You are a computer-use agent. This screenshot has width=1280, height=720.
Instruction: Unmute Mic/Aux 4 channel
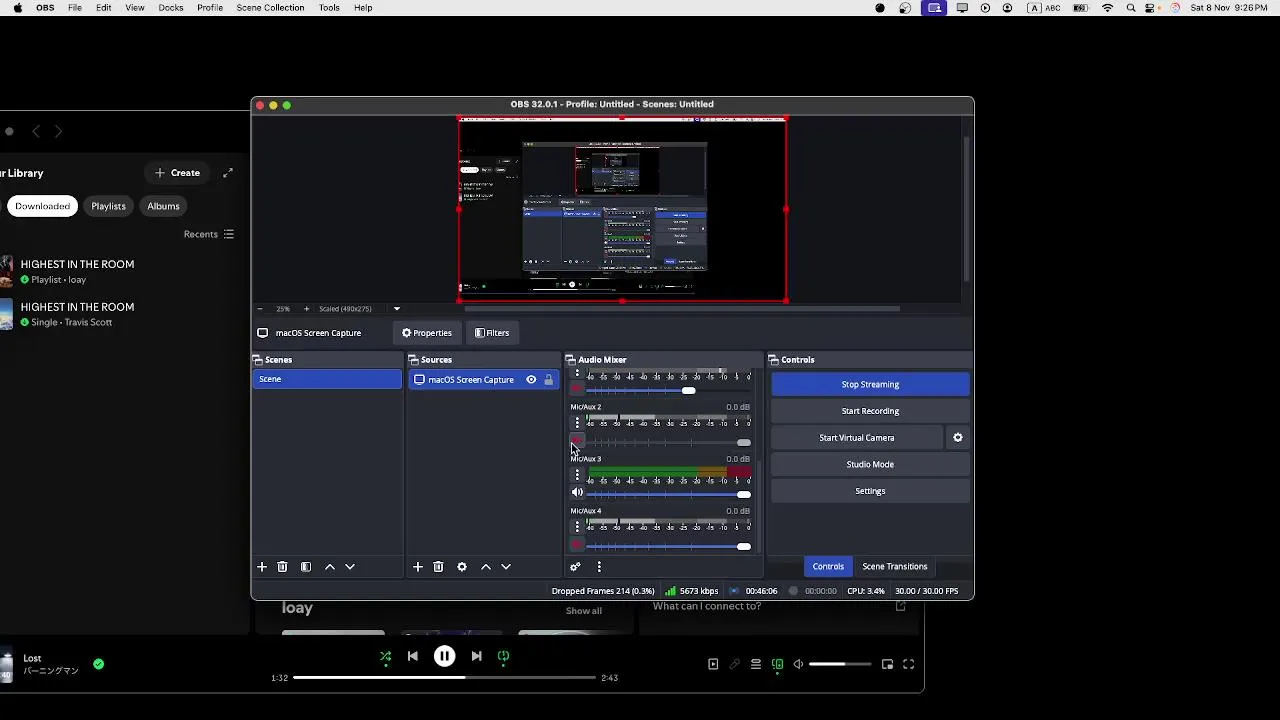577,546
